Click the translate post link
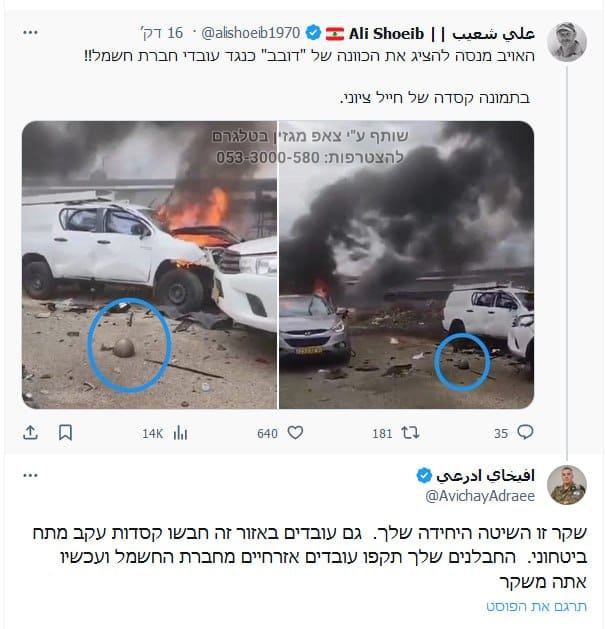Image resolution: width=605 pixels, height=629 pixels. 536,606
